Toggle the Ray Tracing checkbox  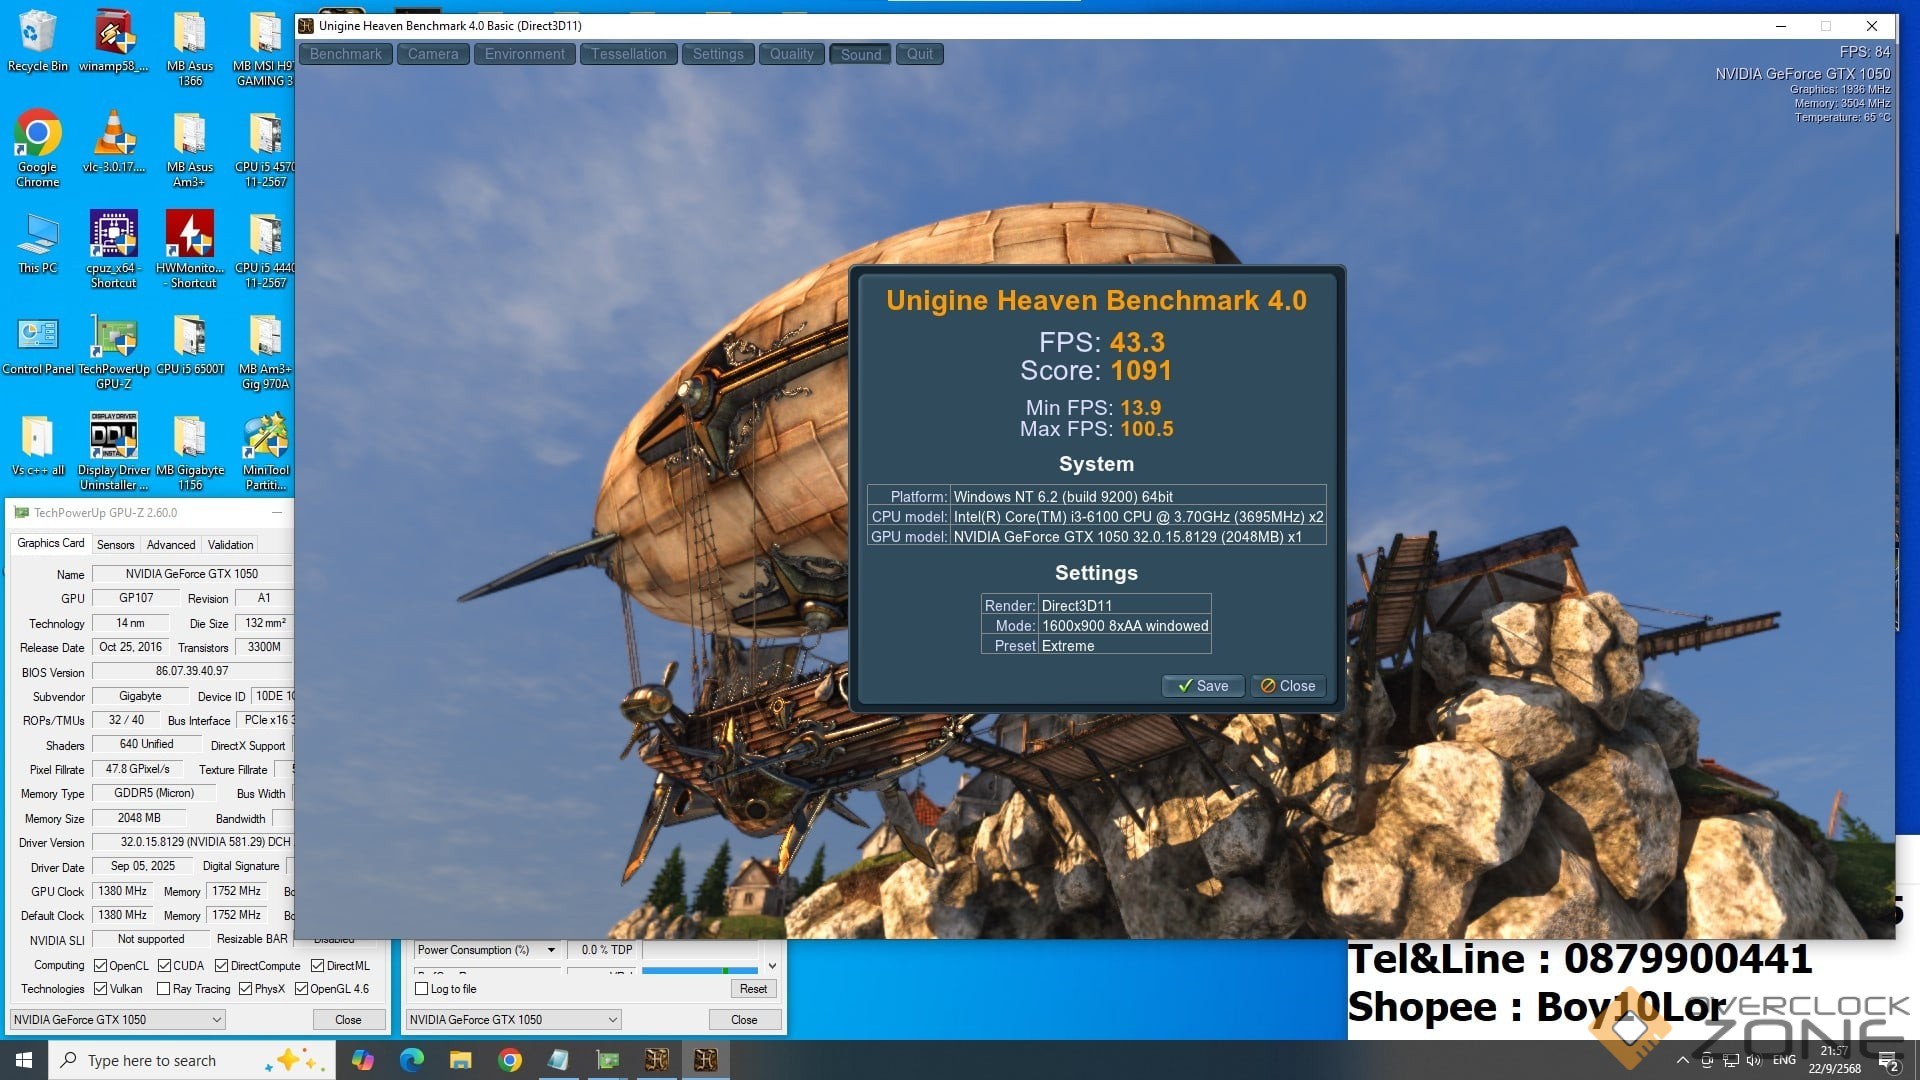pos(163,989)
